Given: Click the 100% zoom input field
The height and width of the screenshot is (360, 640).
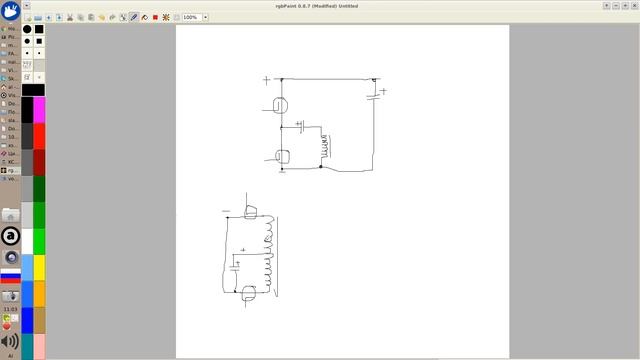Looking at the screenshot, I should pyautogui.click(x=192, y=18).
